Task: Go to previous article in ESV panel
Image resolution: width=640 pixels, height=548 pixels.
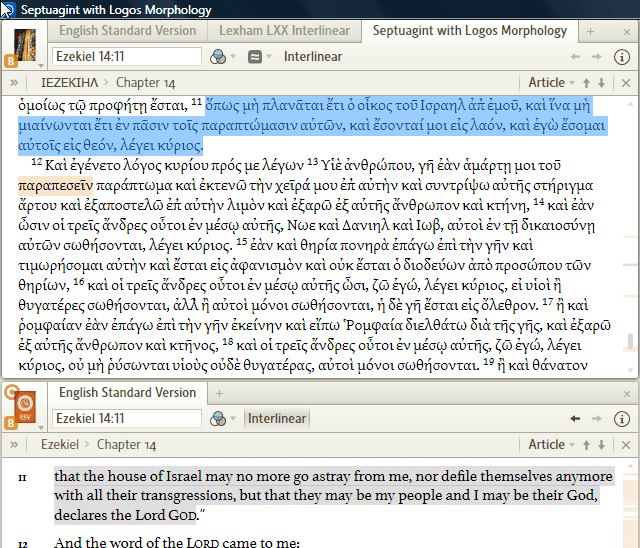Action: coord(587,445)
